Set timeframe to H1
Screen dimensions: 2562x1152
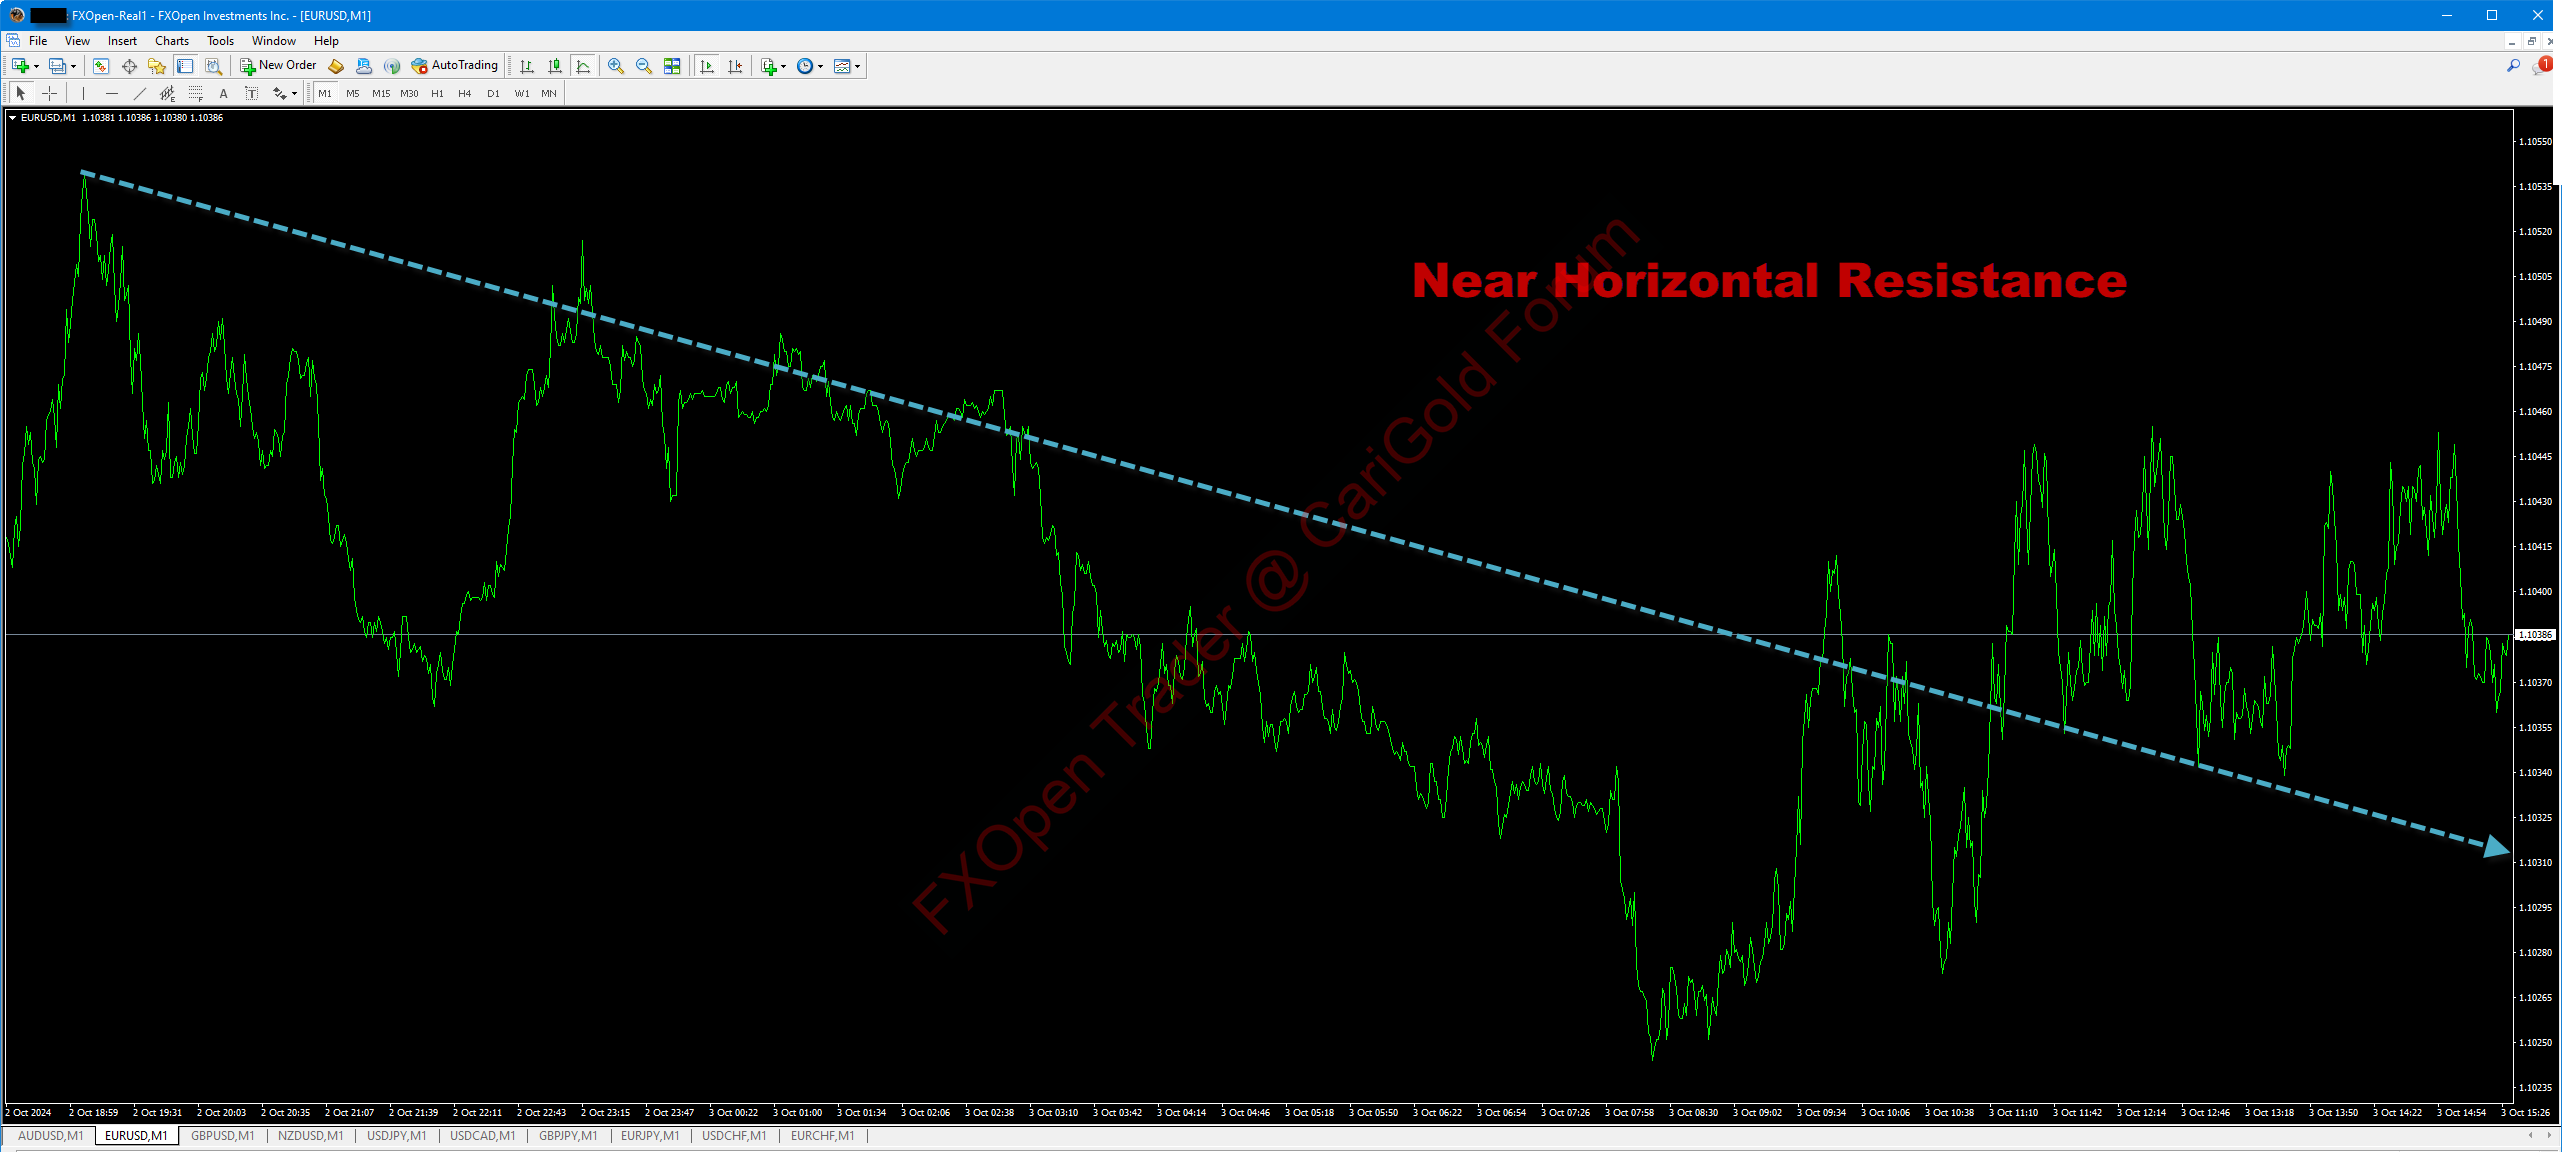pyautogui.click(x=437, y=93)
